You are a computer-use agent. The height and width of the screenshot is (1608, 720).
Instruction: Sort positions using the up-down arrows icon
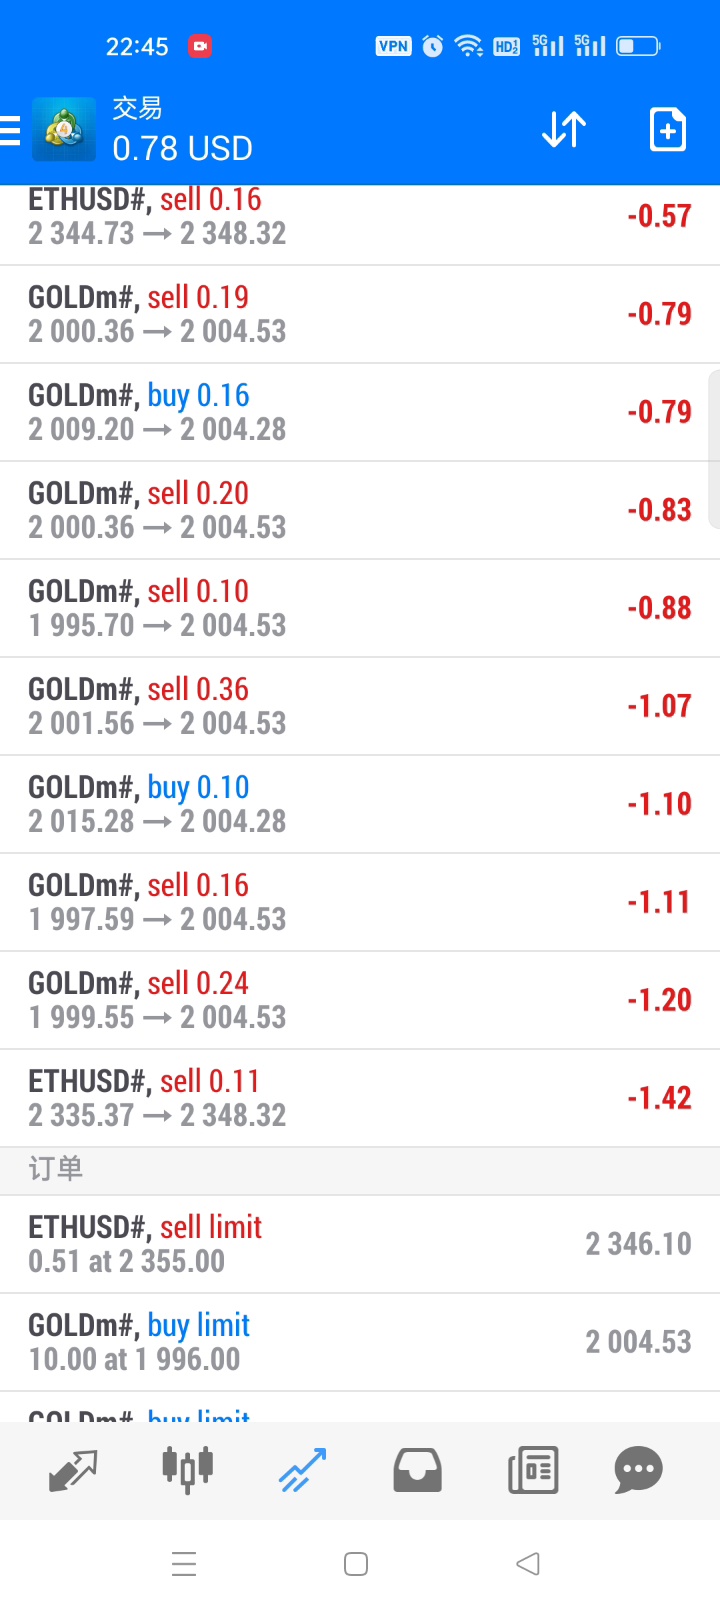click(564, 130)
